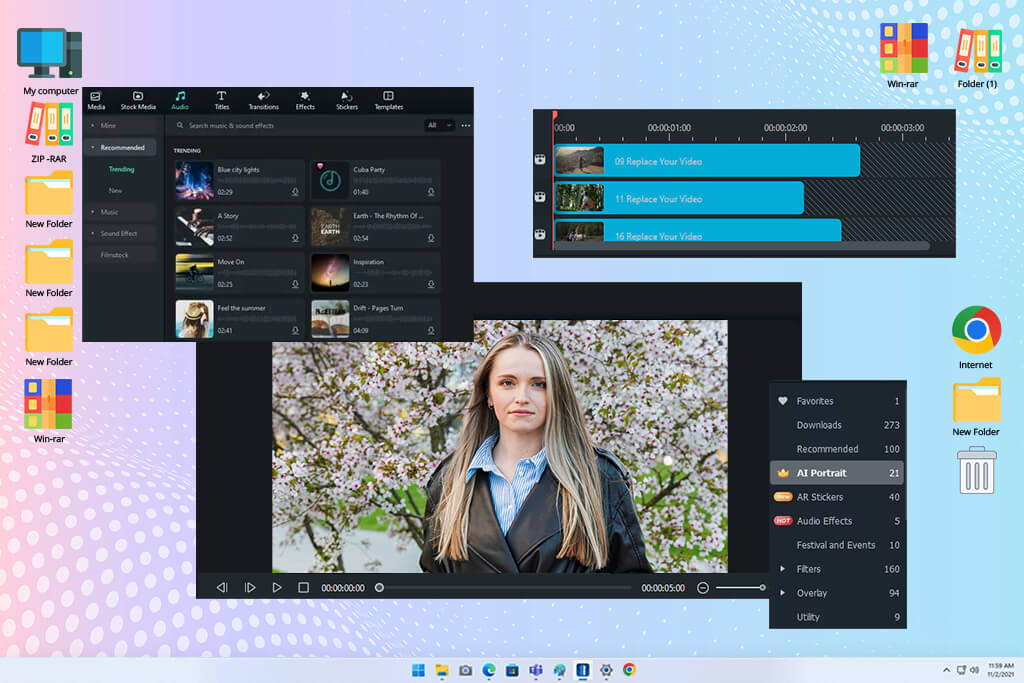Open the Stock Media tab
Viewport: 1024px width, 683px height.
click(138, 101)
